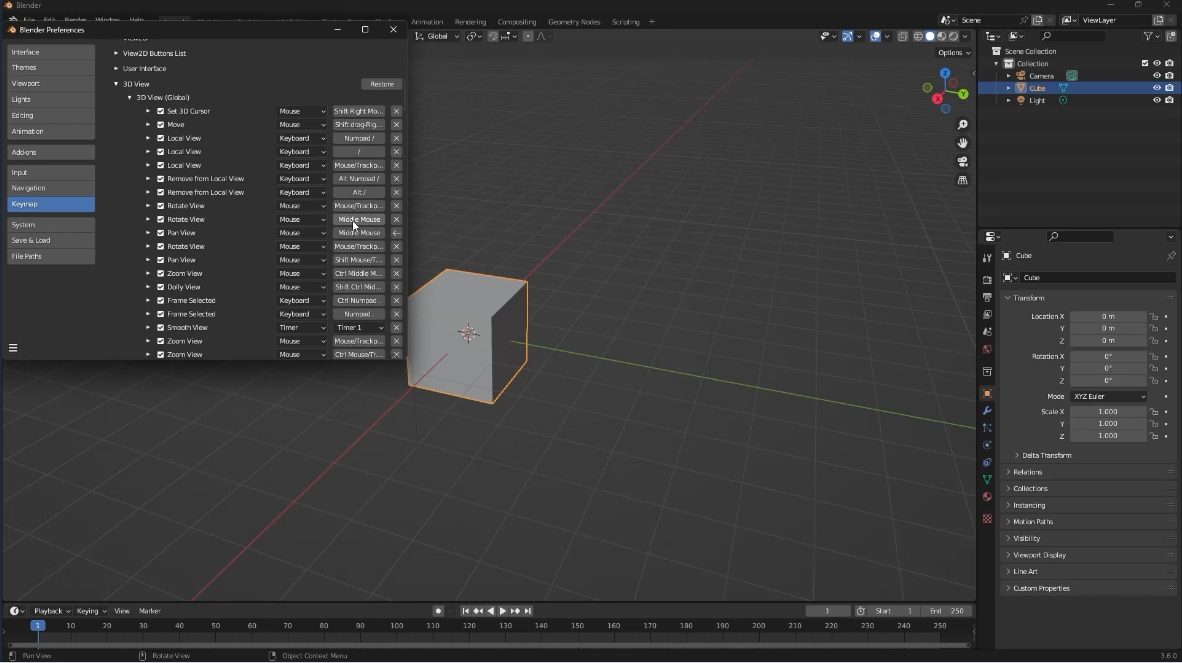Click Restore button for 3D View keymap
Screen dimensions: 1182x663
click(x=381, y=84)
